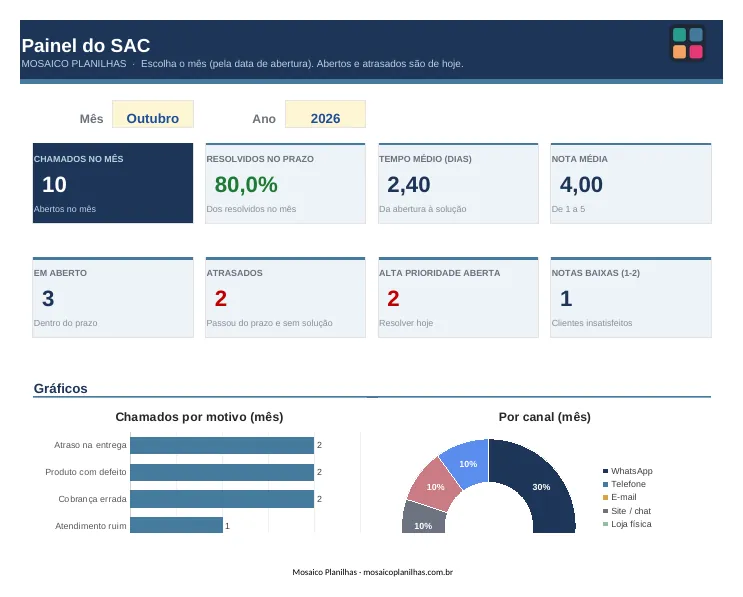This screenshot has width=743, height=597.
Task: Open the Ano selector showing 2026
Action: (x=325, y=114)
